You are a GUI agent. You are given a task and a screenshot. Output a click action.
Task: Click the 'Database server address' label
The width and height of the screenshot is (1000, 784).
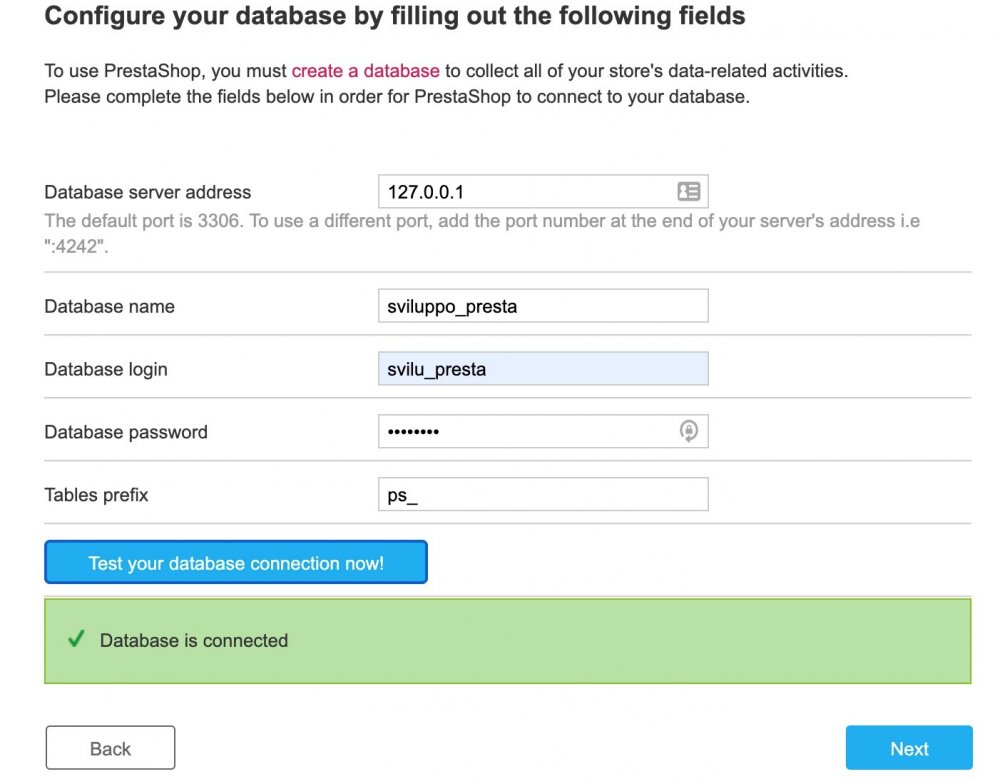point(148,192)
